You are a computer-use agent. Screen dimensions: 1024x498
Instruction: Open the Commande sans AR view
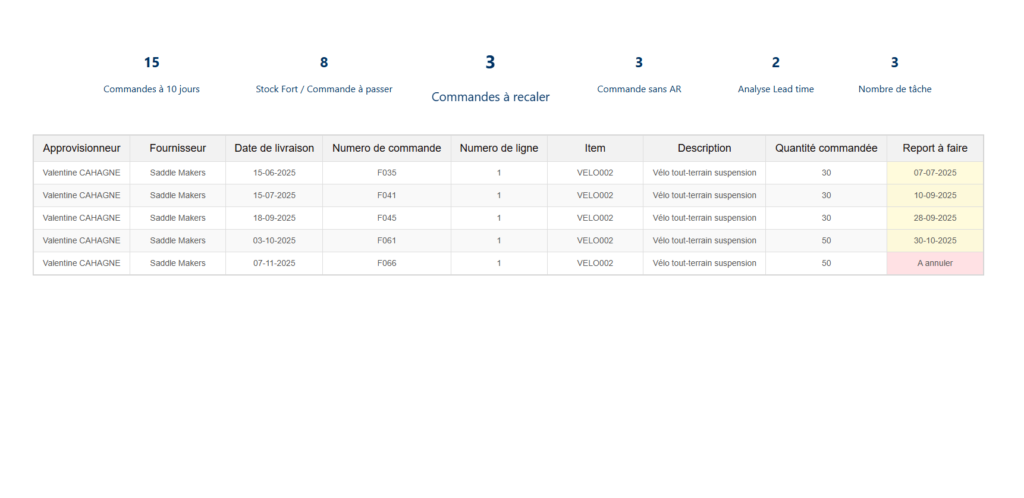click(x=639, y=88)
